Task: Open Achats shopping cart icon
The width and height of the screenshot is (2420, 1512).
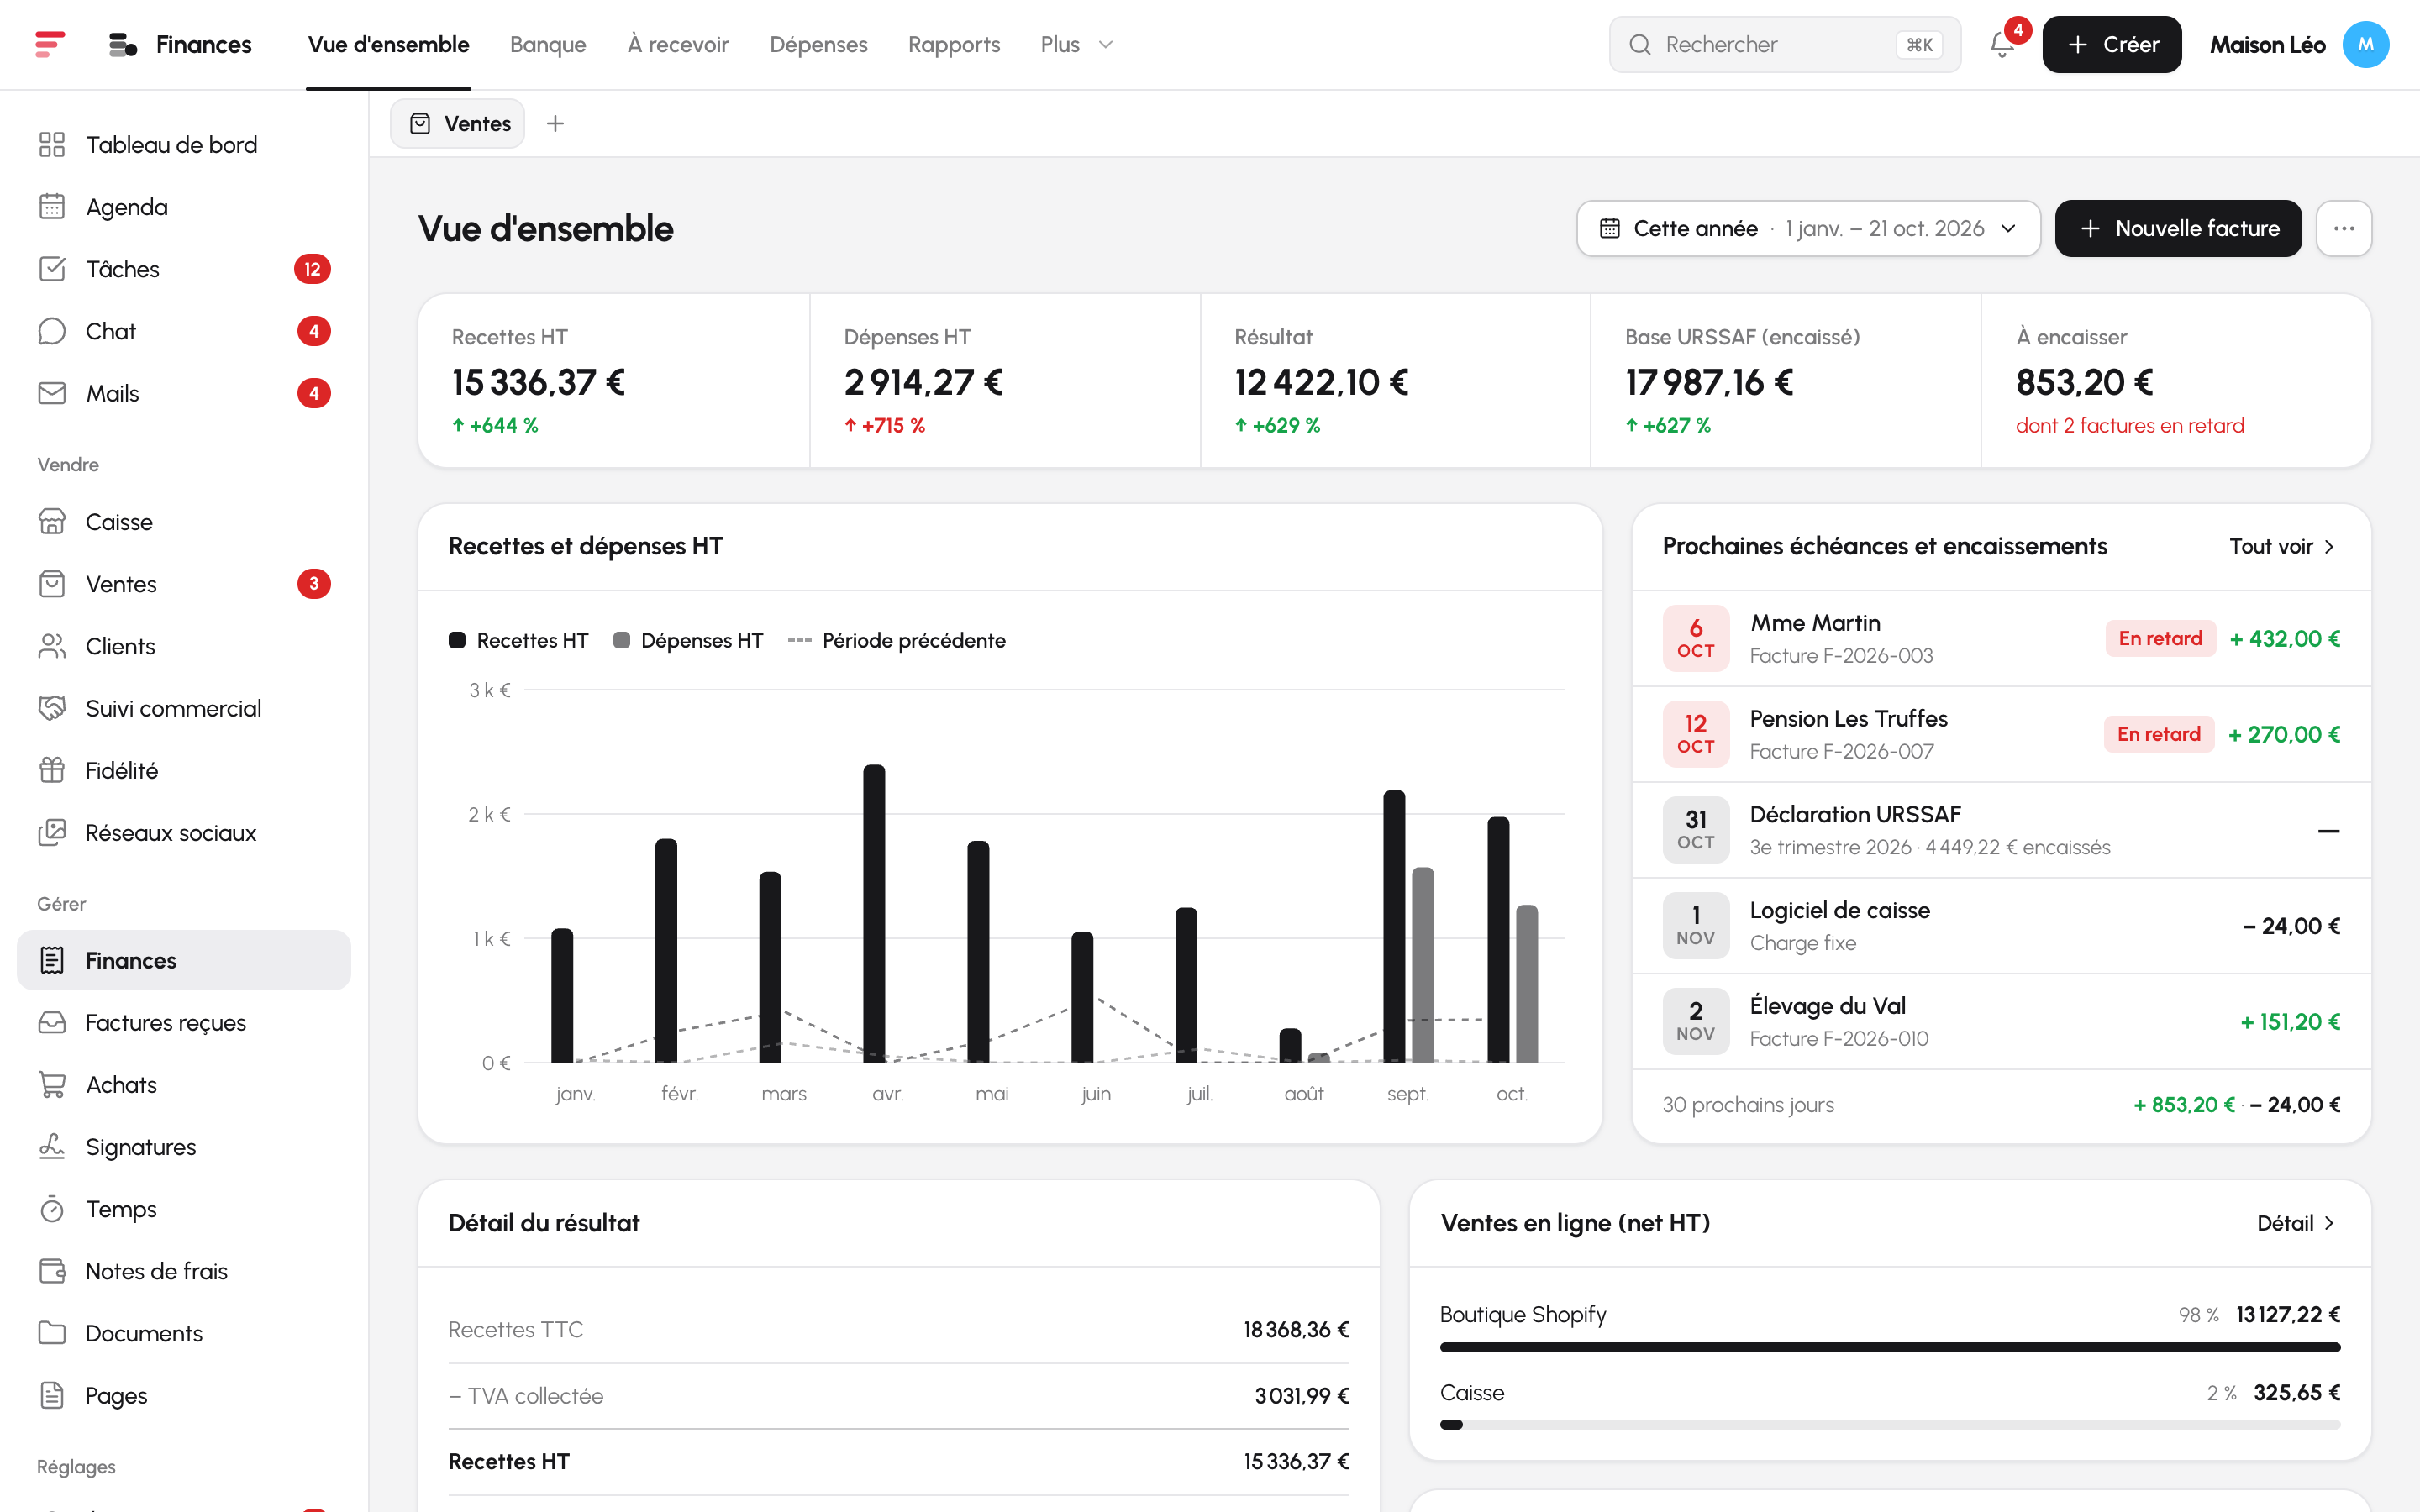Action: click(x=52, y=1085)
